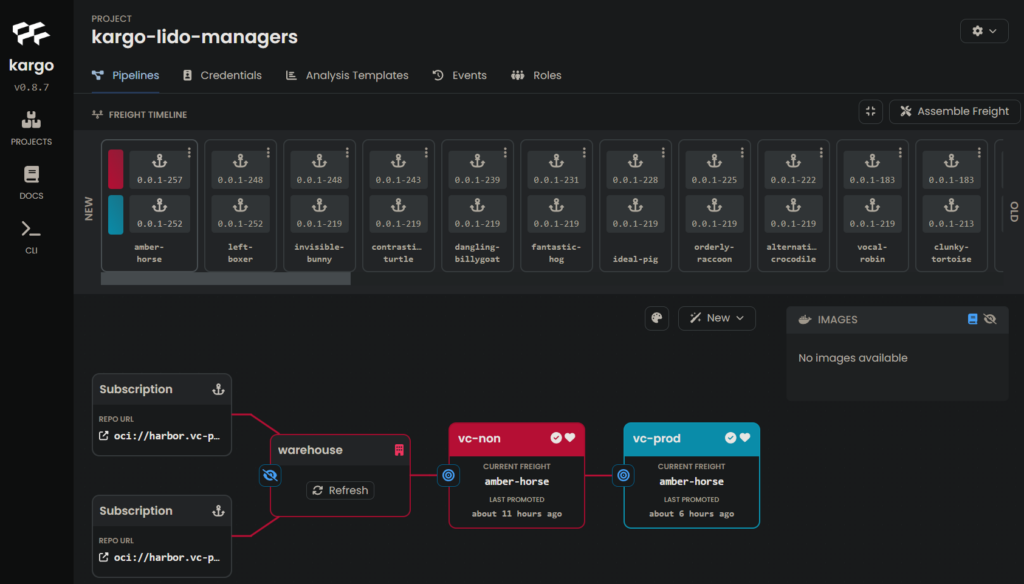Image resolution: width=1024 pixels, height=584 pixels.
Task: Refresh the warehouse
Action: tap(340, 490)
